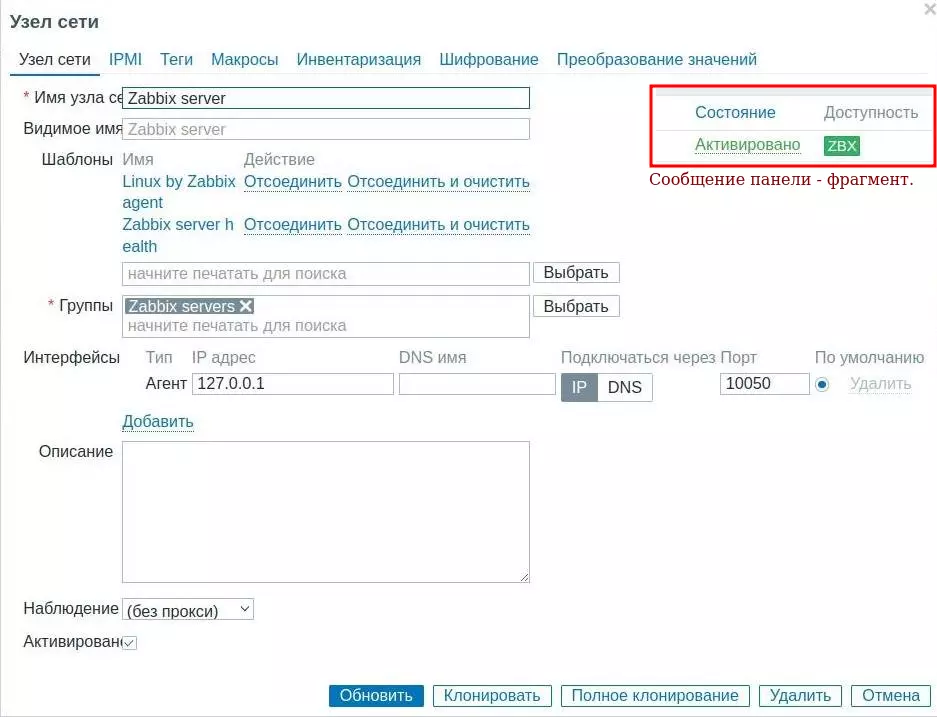Viewport: 937px width, 717px height.
Task: Select the default interface radio button
Action: (x=822, y=384)
